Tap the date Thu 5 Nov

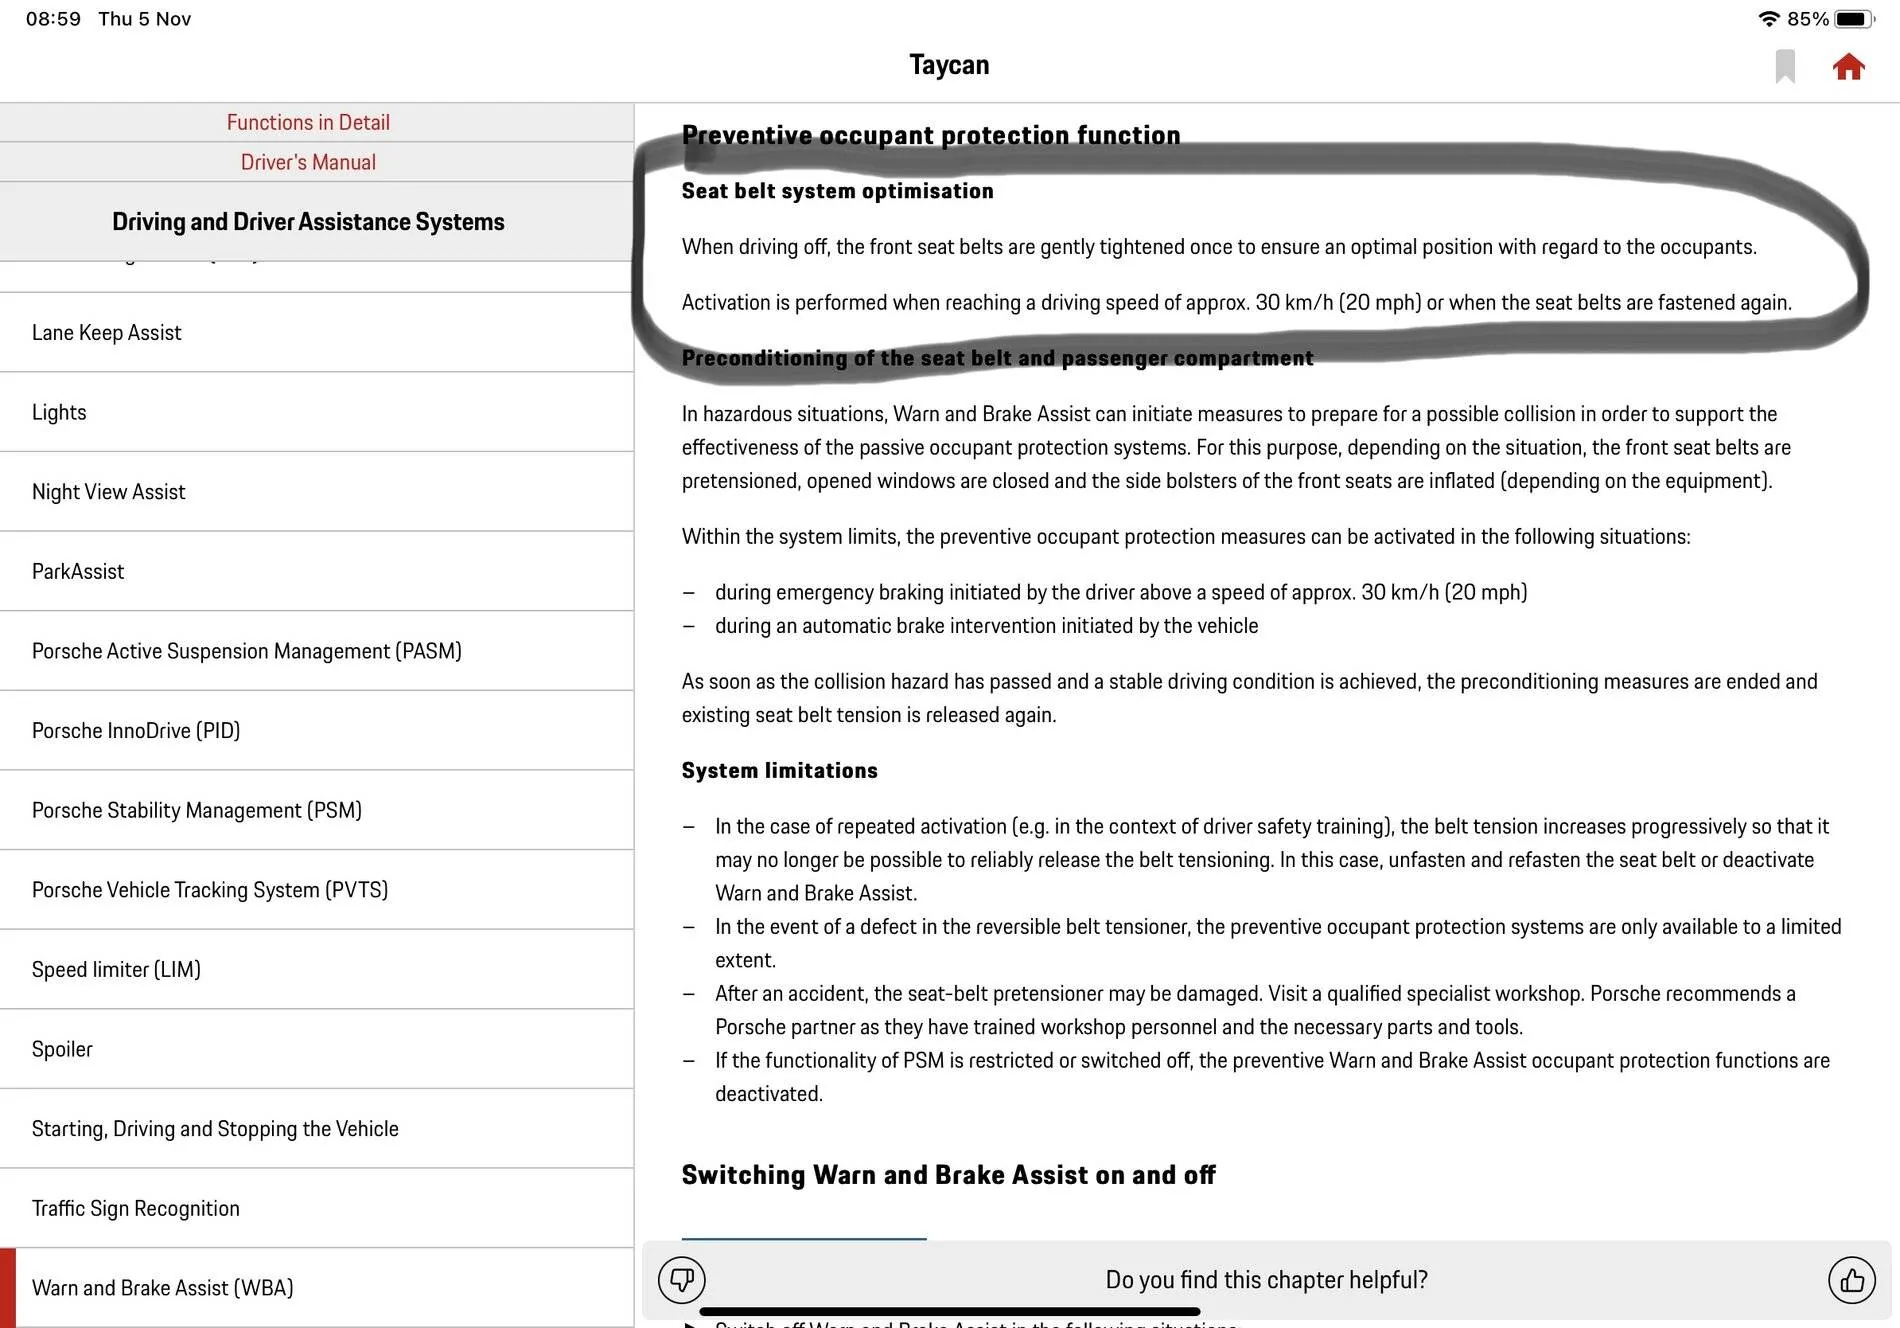tap(144, 19)
